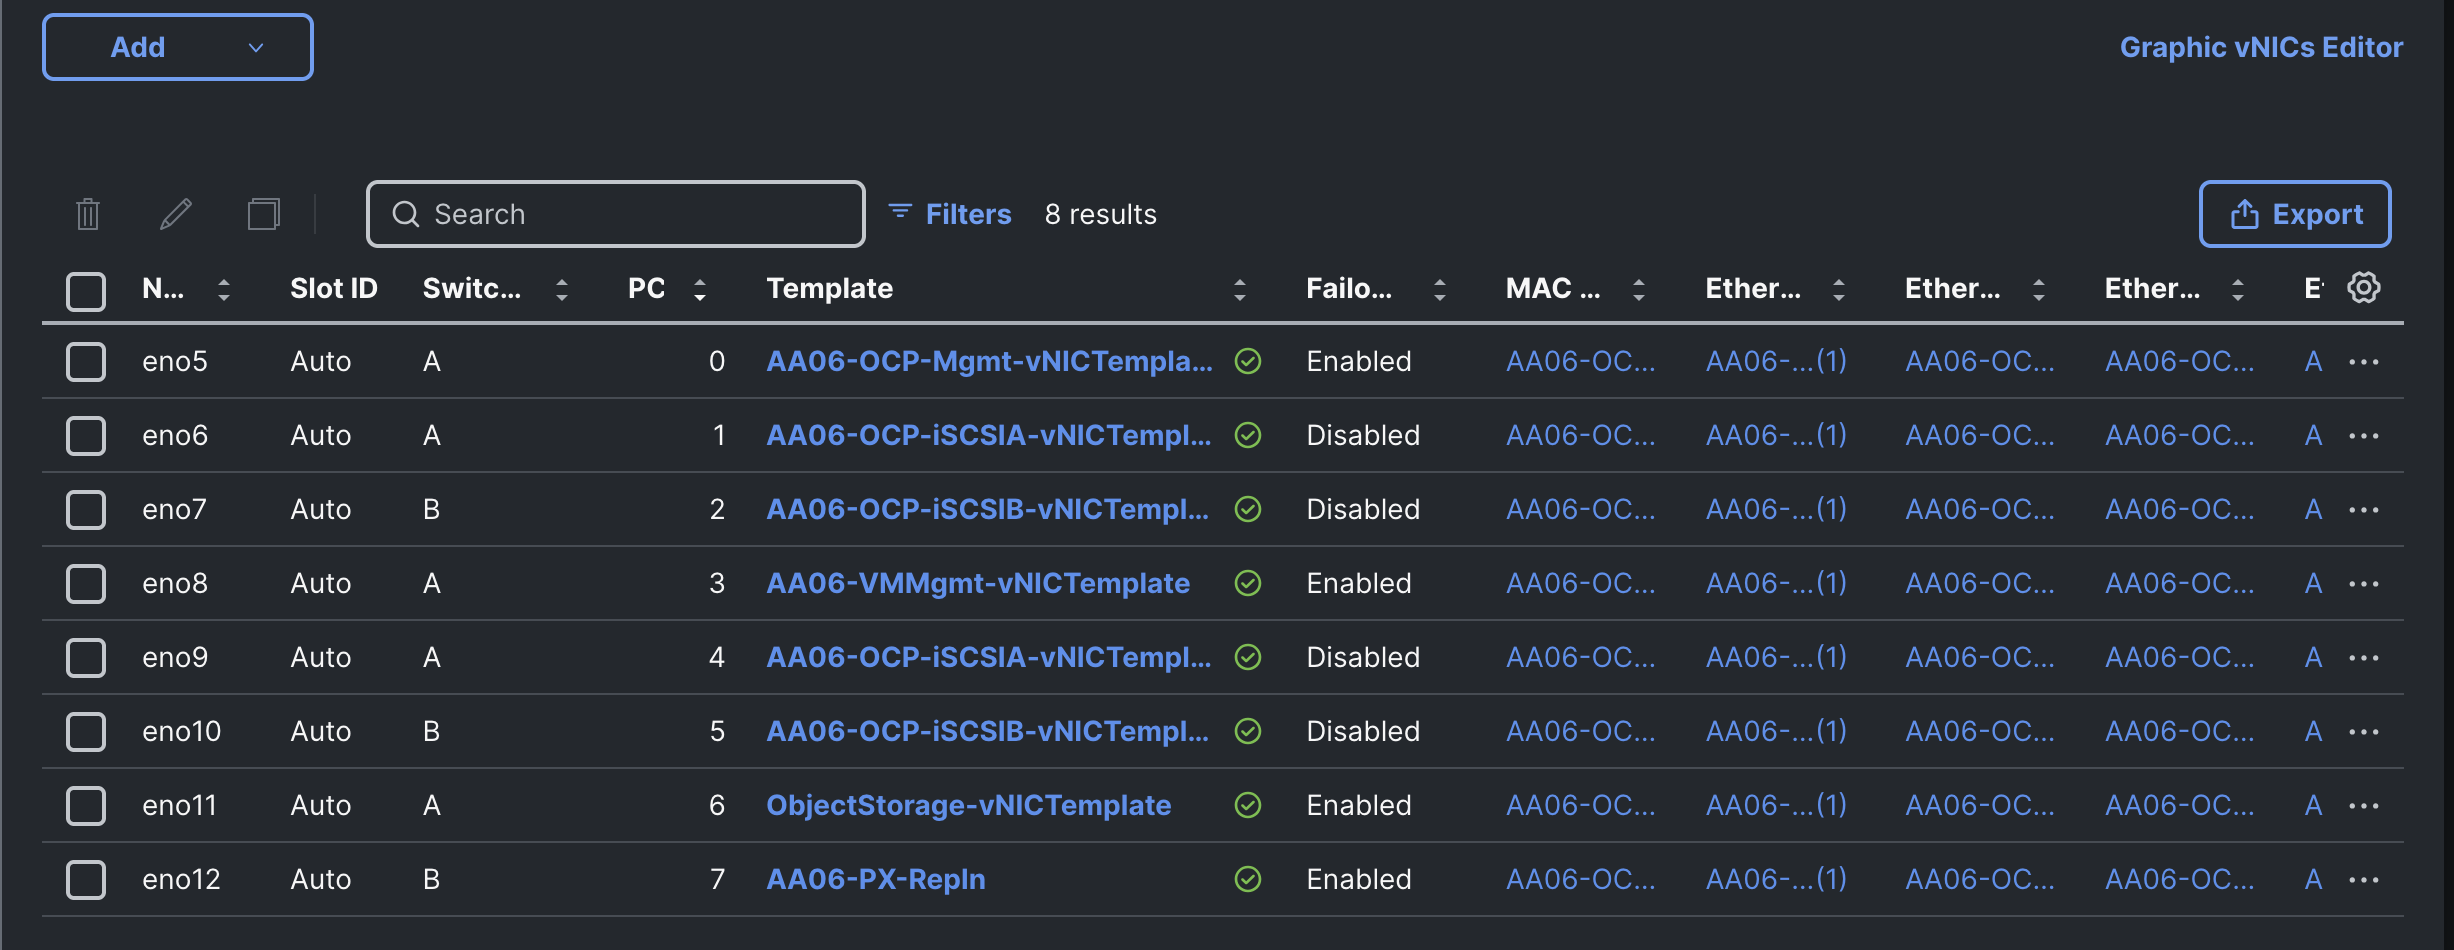Click inside the Search input field
2454x950 pixels.
(615, 213)
